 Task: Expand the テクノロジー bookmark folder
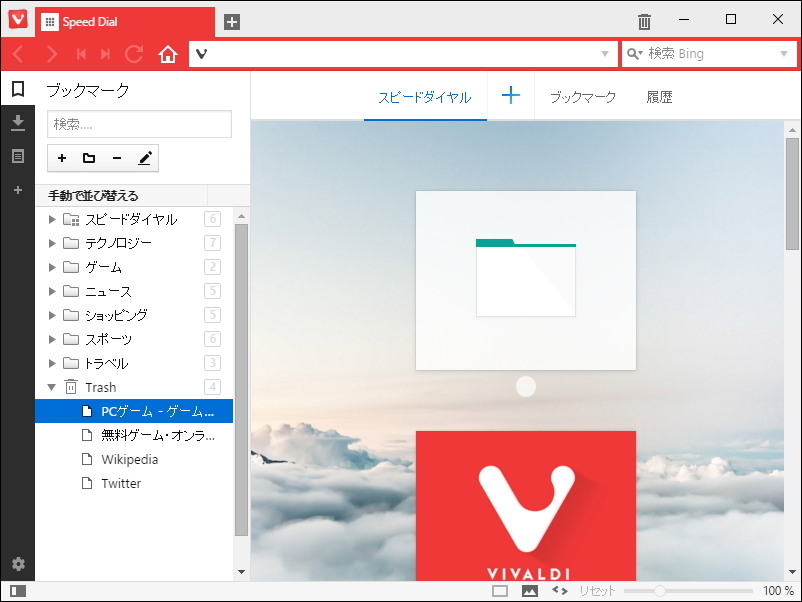click(x=51, y=243)
